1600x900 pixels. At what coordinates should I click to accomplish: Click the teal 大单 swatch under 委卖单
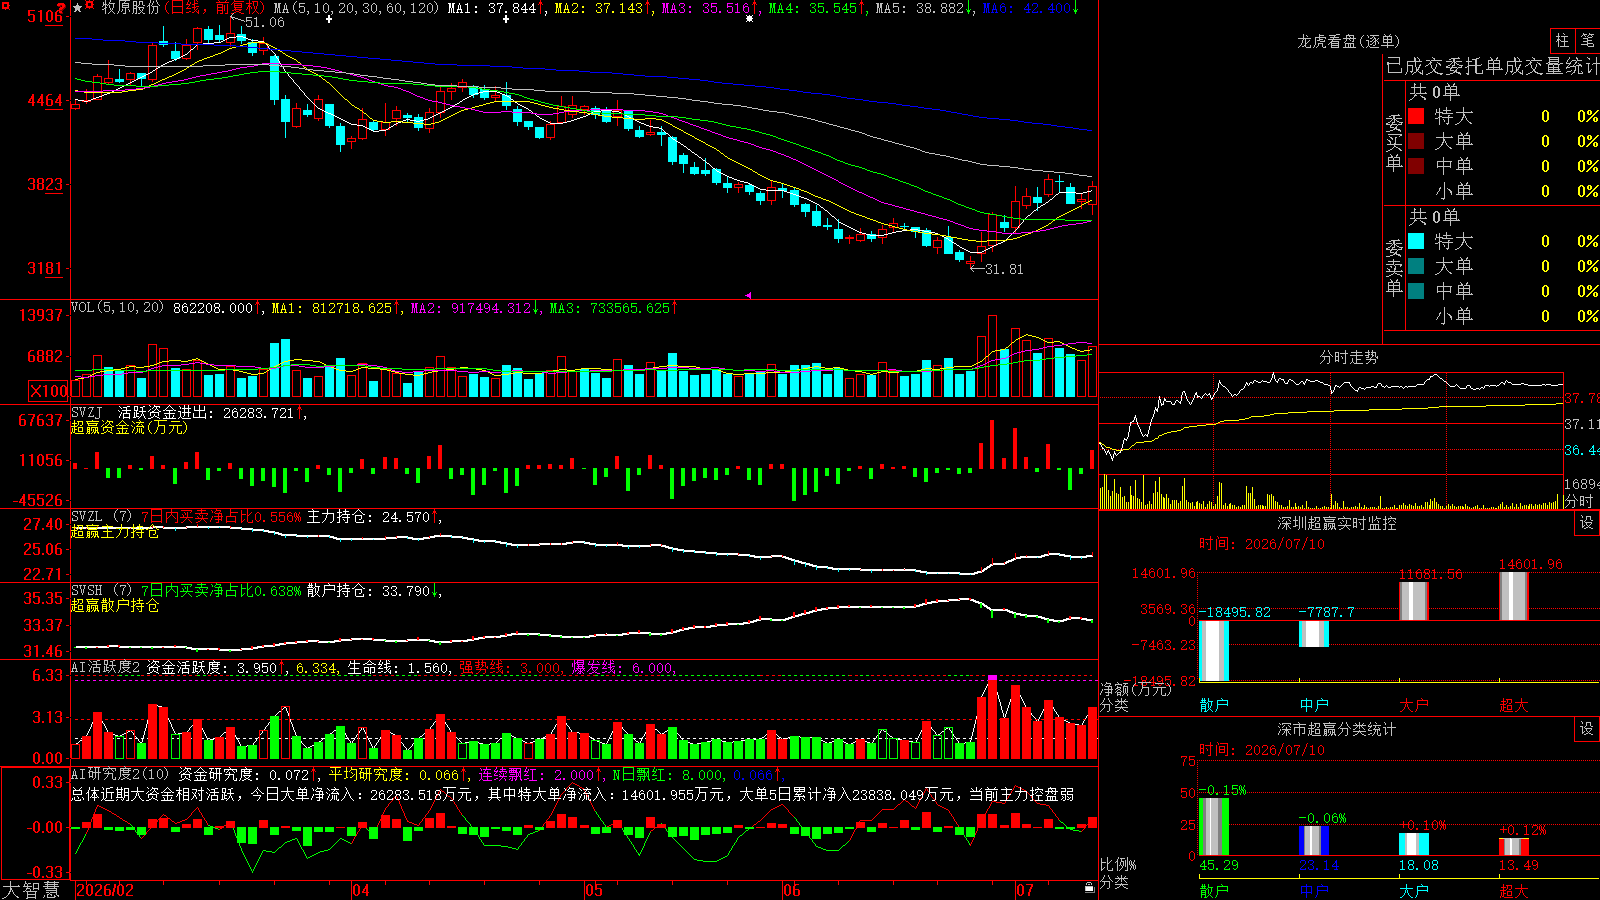point(1416,266)
